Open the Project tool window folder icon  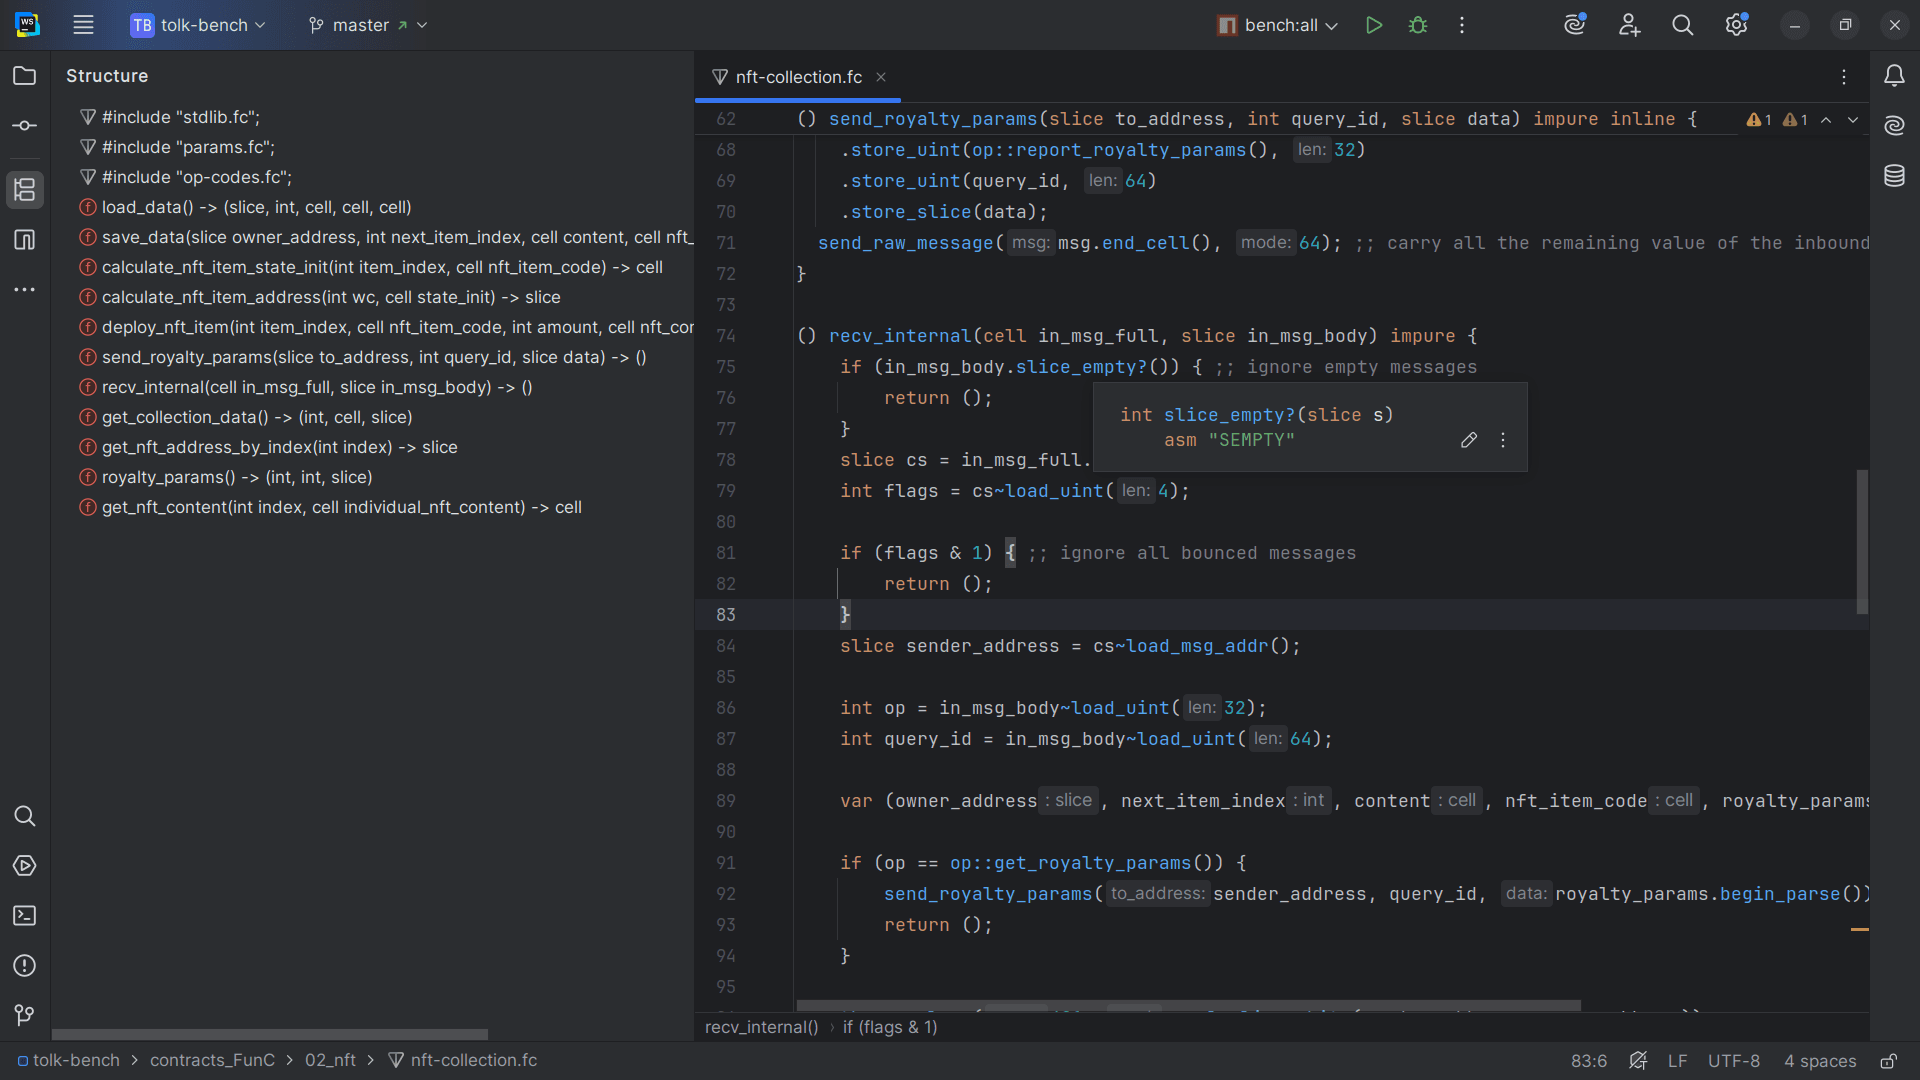click(x=25, y=76)
